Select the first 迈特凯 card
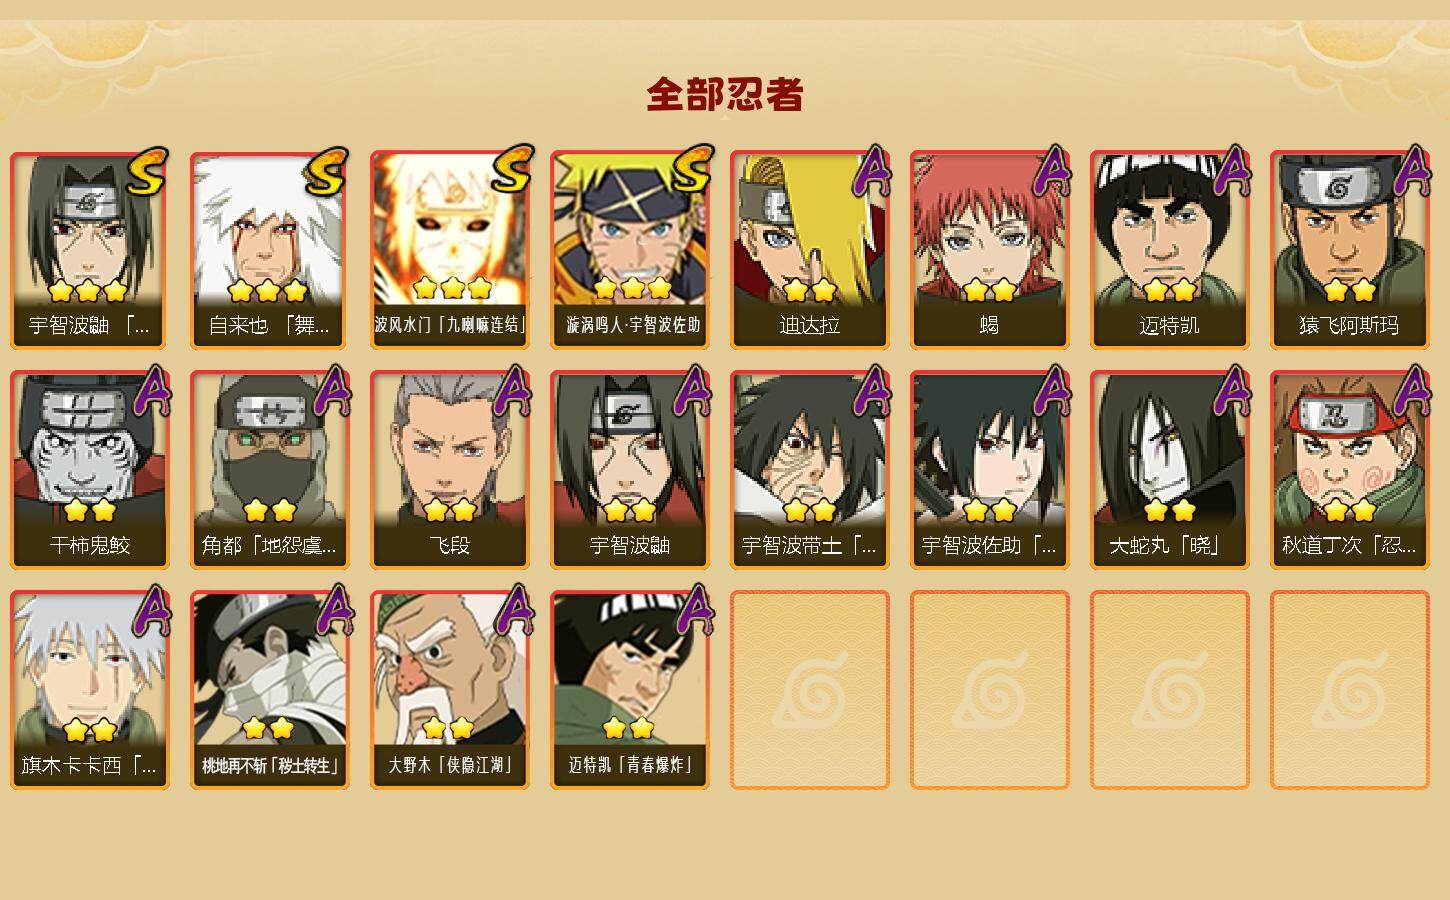1450x900 pixels. click(x=1169, y=250)
